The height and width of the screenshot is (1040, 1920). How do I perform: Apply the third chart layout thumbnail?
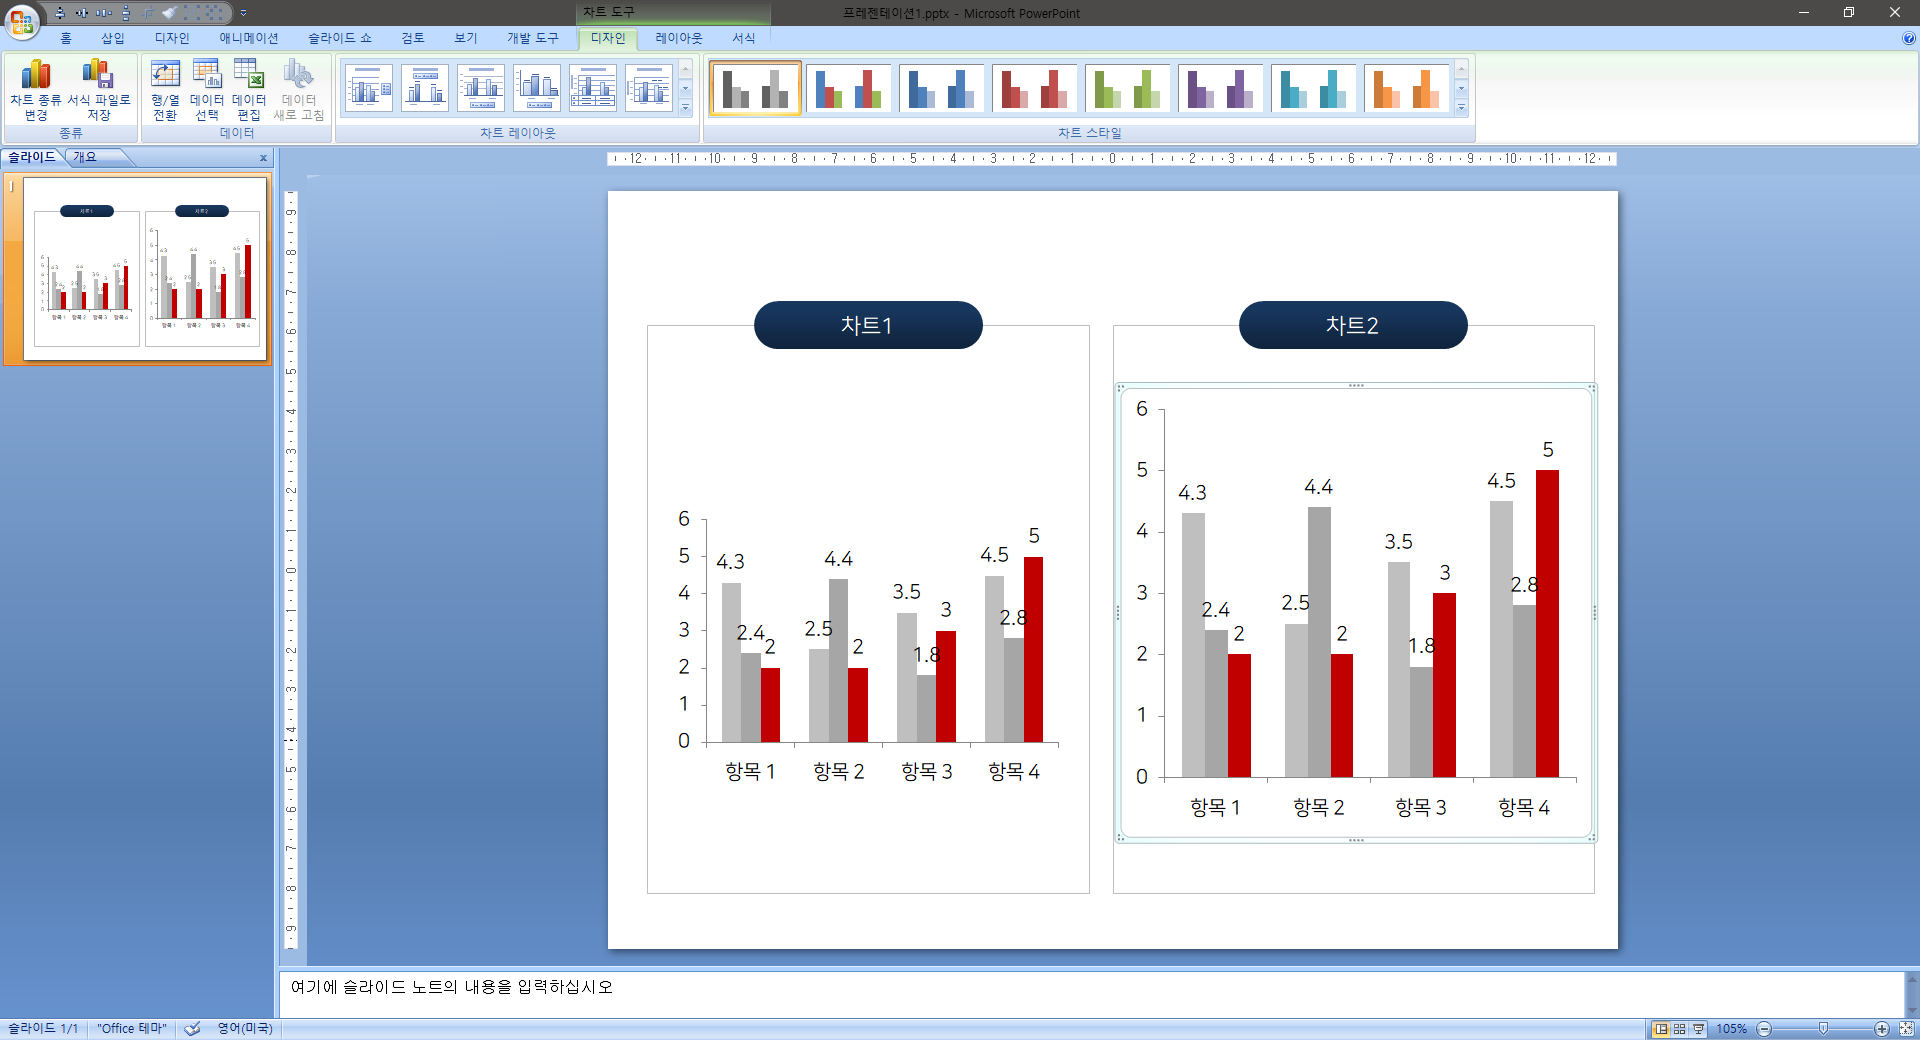[481, 88]
